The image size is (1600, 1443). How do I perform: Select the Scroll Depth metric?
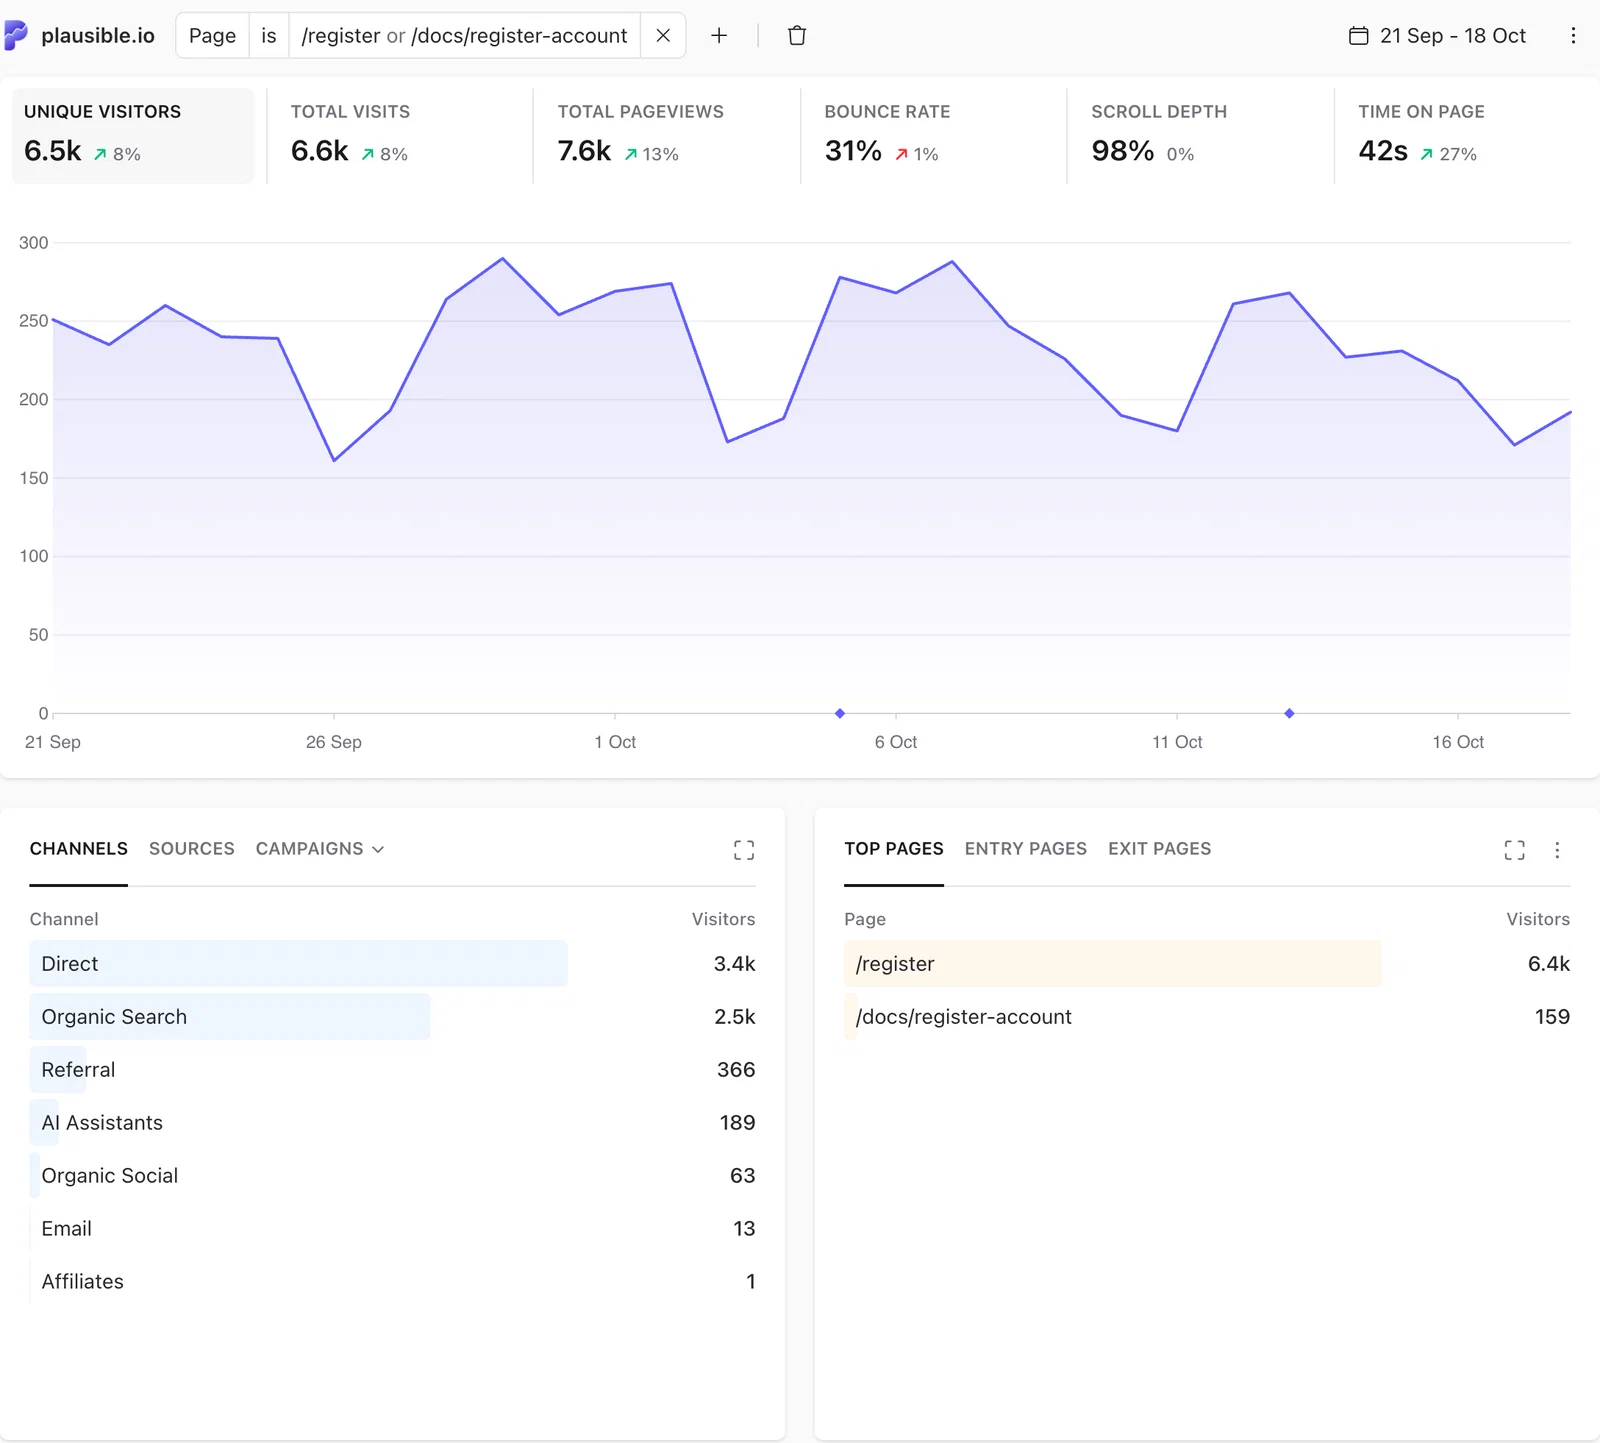click(1200, 136)
